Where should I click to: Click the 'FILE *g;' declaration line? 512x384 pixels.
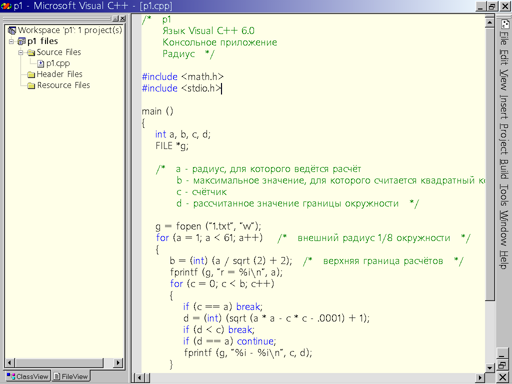(172, 146)
